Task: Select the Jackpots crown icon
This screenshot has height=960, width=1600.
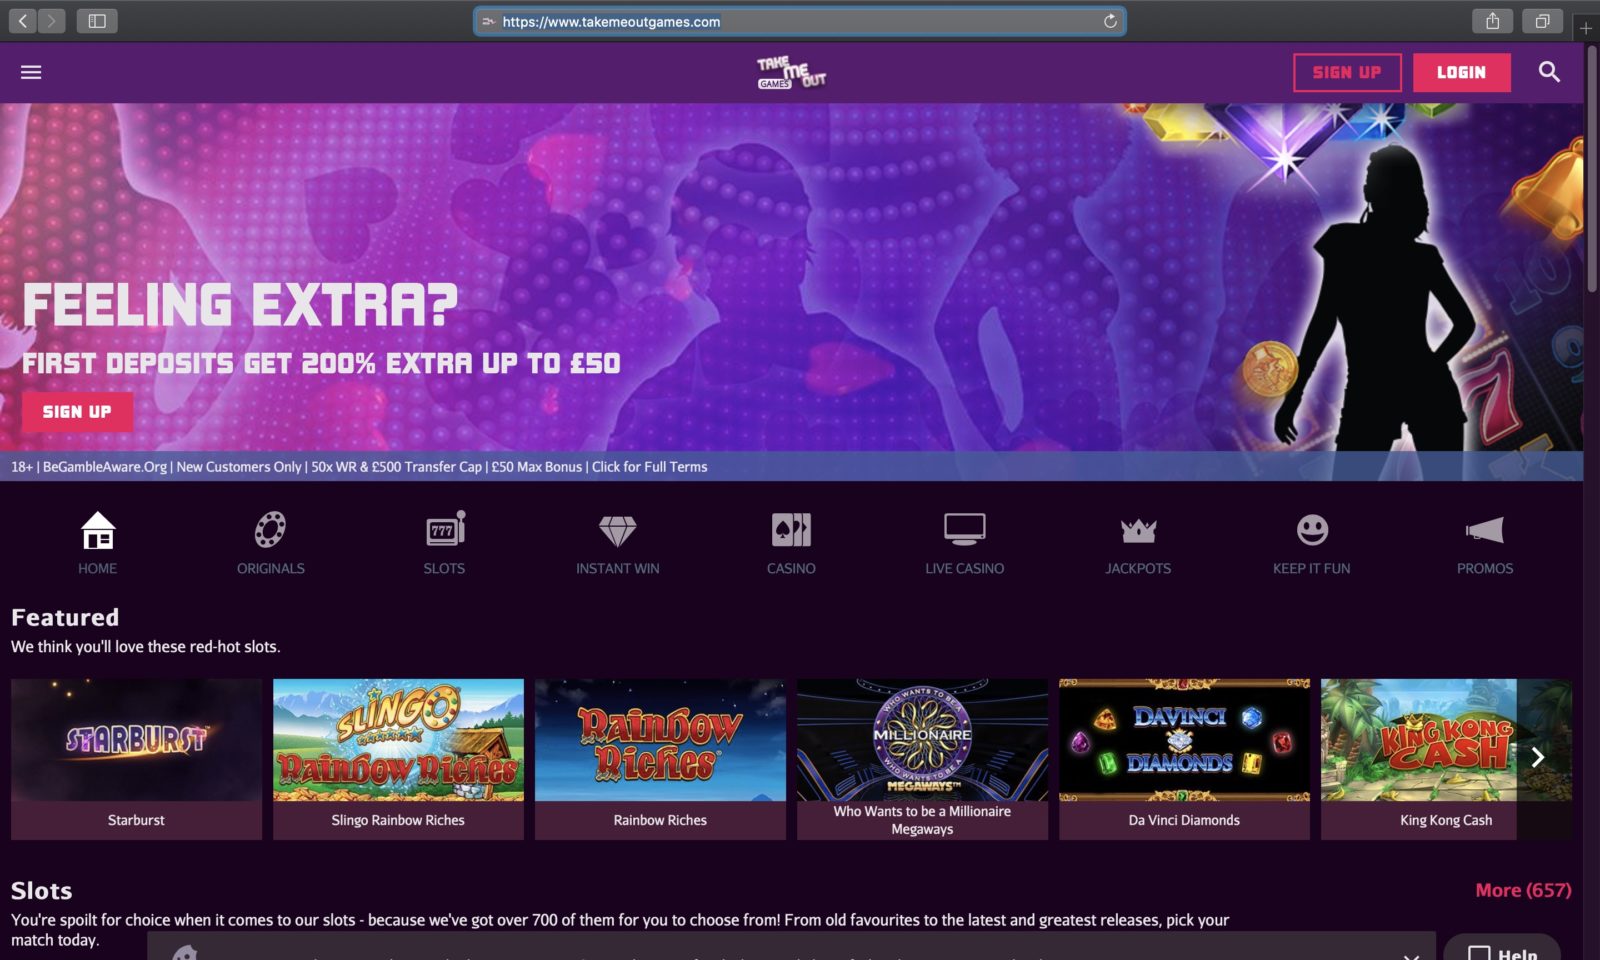Action: pos(1138,530)
